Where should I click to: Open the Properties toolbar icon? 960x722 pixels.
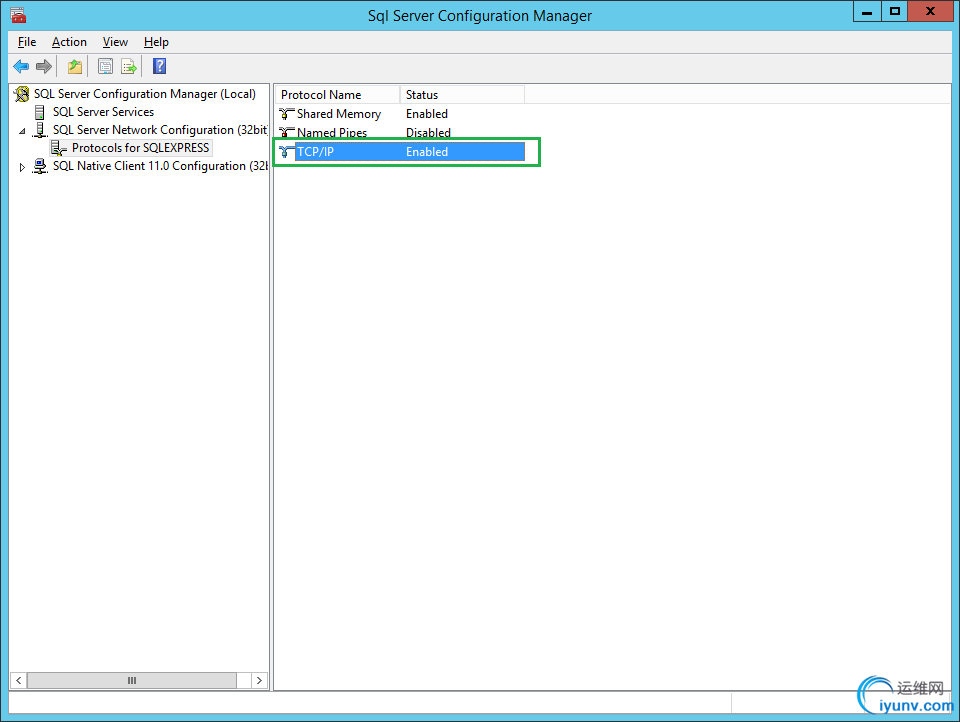(105, 66)
